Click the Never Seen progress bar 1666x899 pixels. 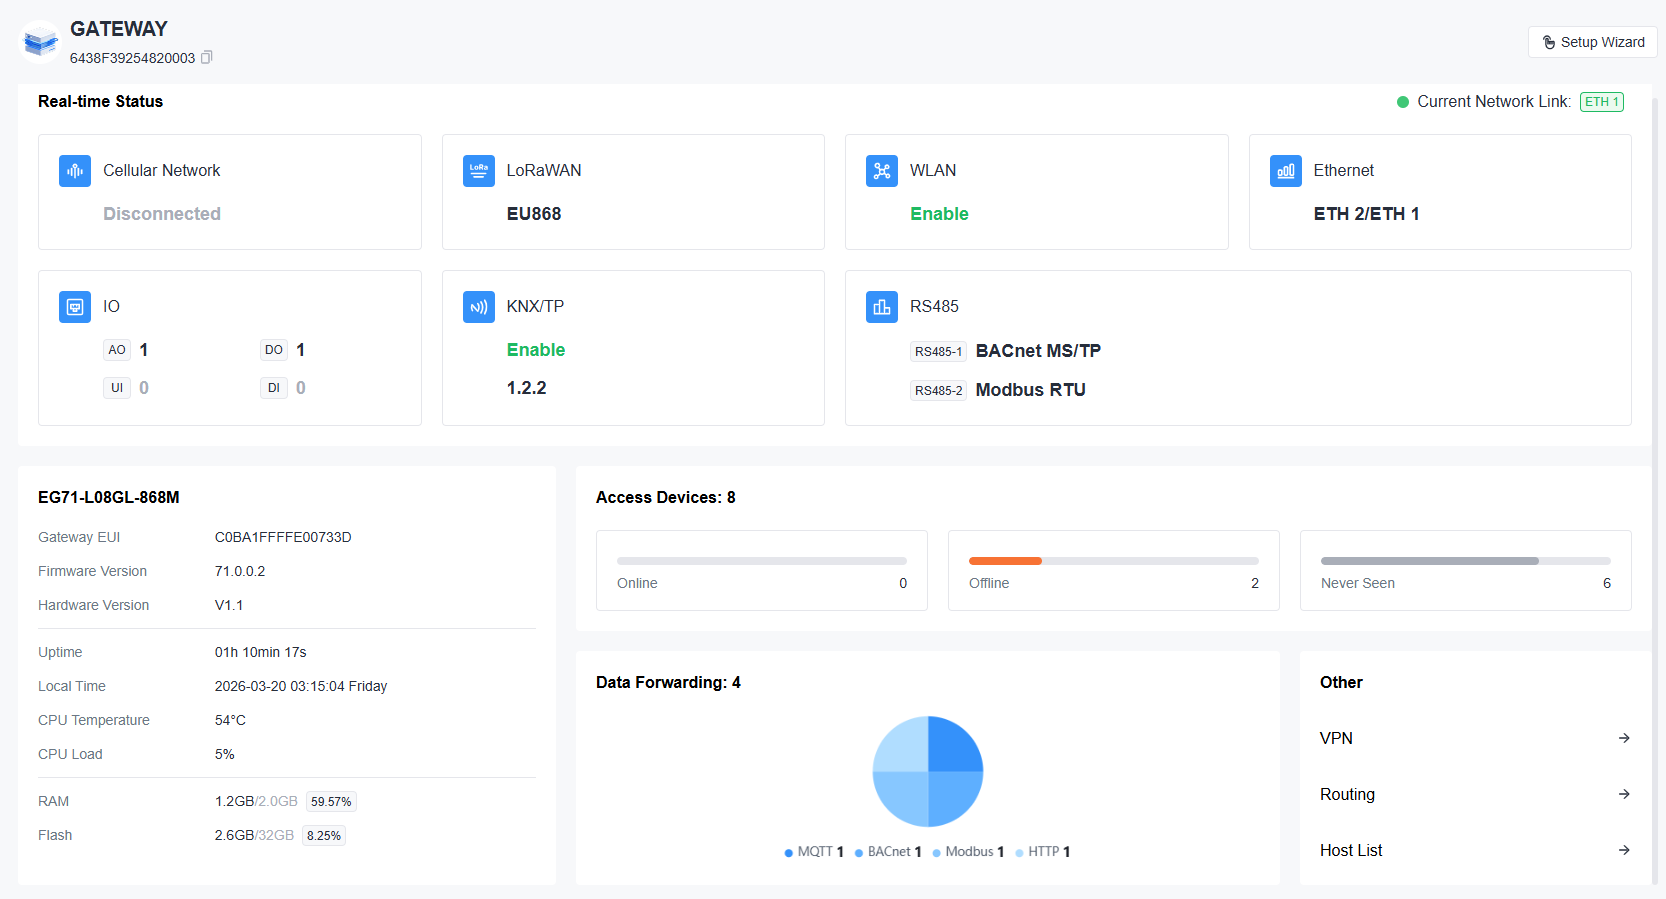pyautogui.click(x=1465, y=561)
